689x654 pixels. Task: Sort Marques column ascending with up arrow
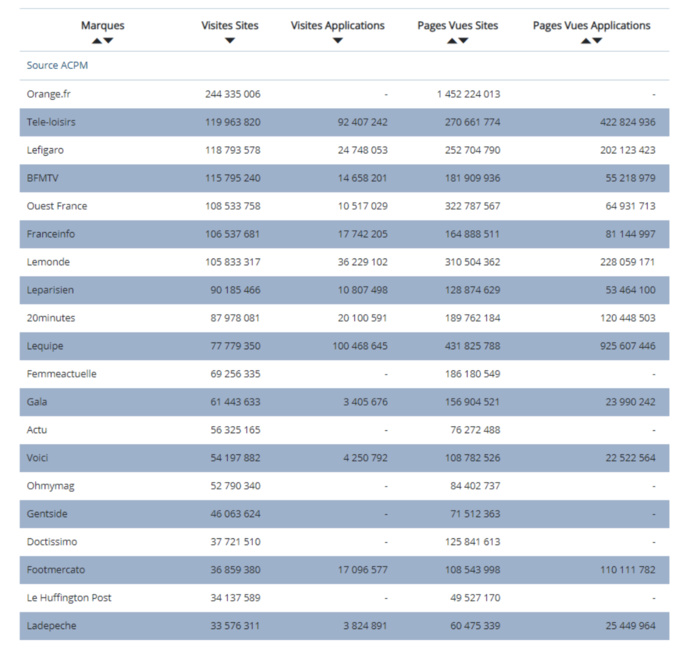(97, 41)
